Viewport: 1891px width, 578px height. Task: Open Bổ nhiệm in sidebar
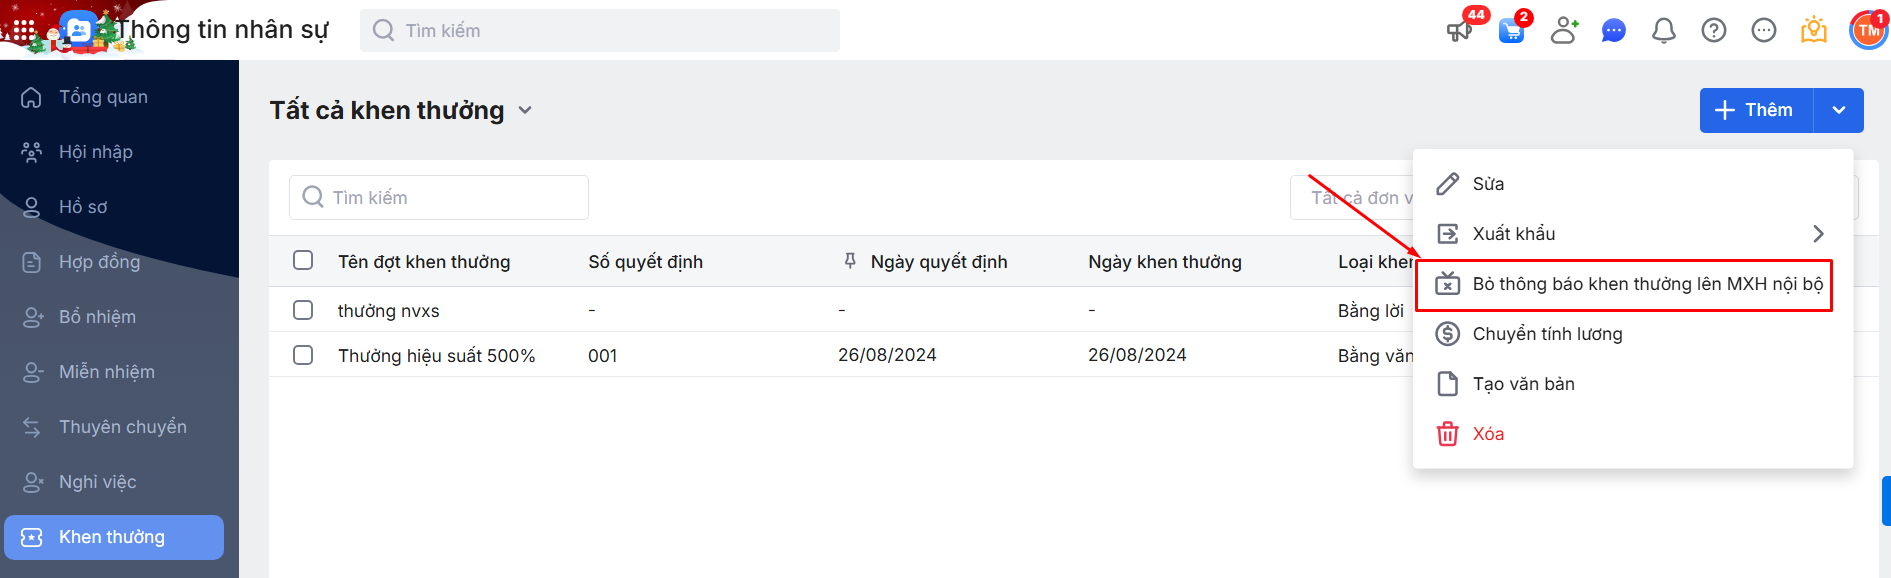pyautogui.click(x=97, y=317)
